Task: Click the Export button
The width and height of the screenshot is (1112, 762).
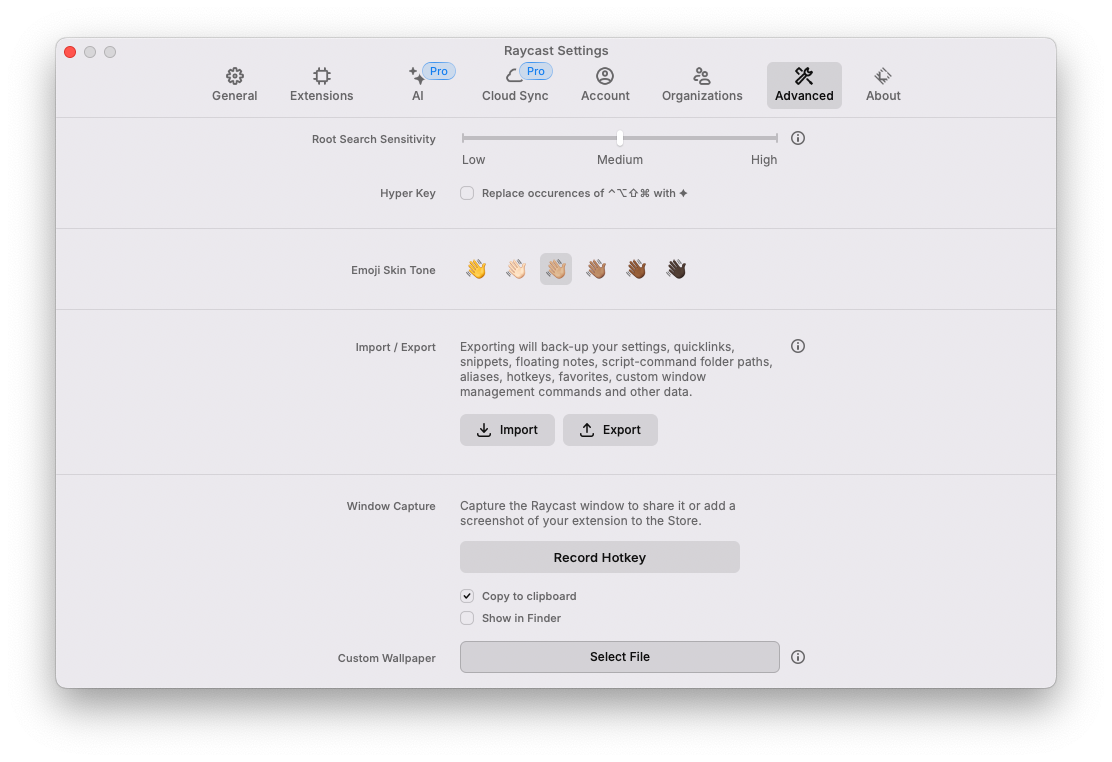Action: pos(610,430)
